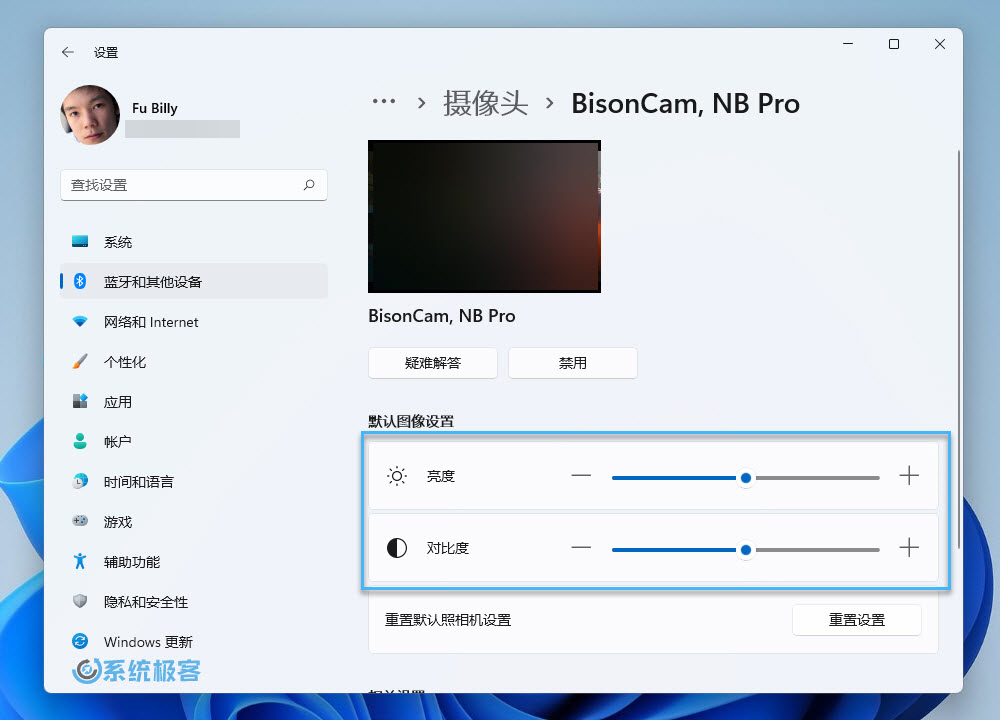Screen dimensions: 1000x720
Task: Click the Fu Billy user name
Action: click(155, 108)
